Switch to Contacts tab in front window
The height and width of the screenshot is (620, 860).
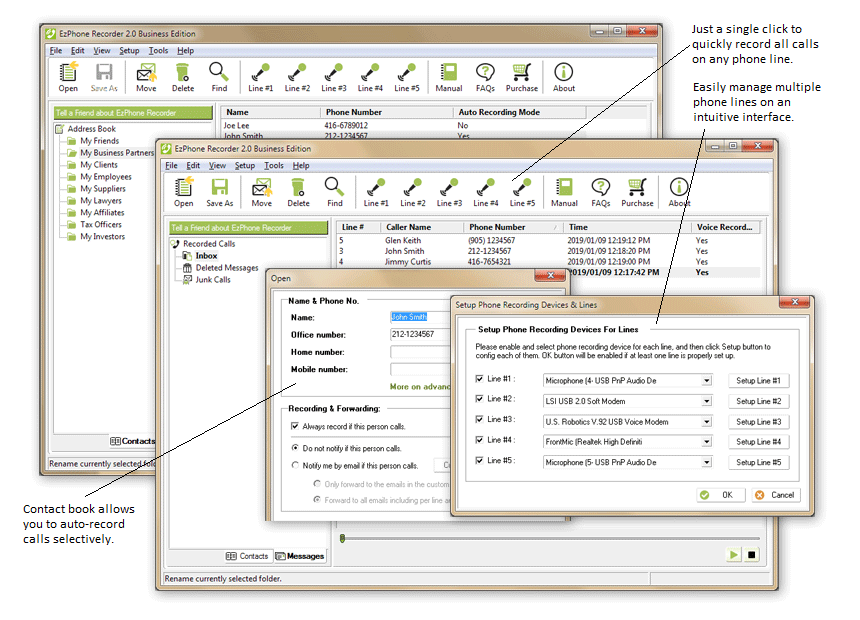pyautogui.click(x=247, y=556)
